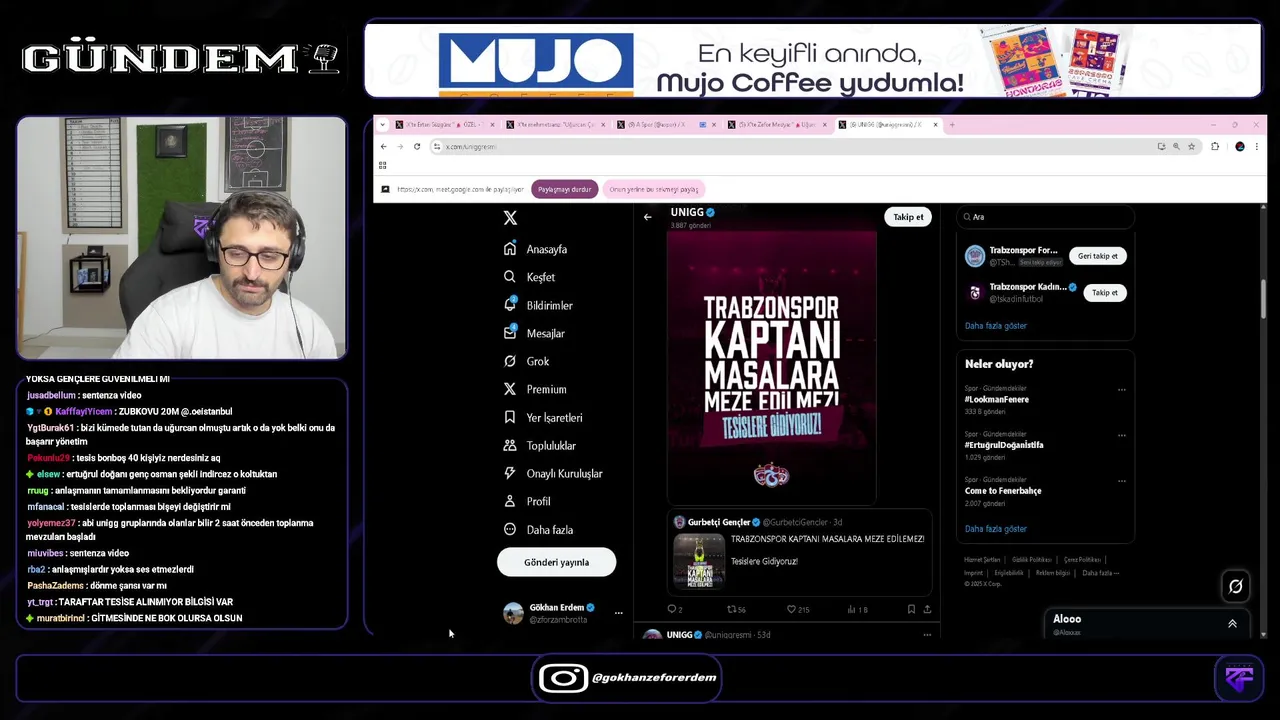Viewport: 1280px width, 720px height.
Task: Click Takip et button for UNIGG
Action: [909, 217]
